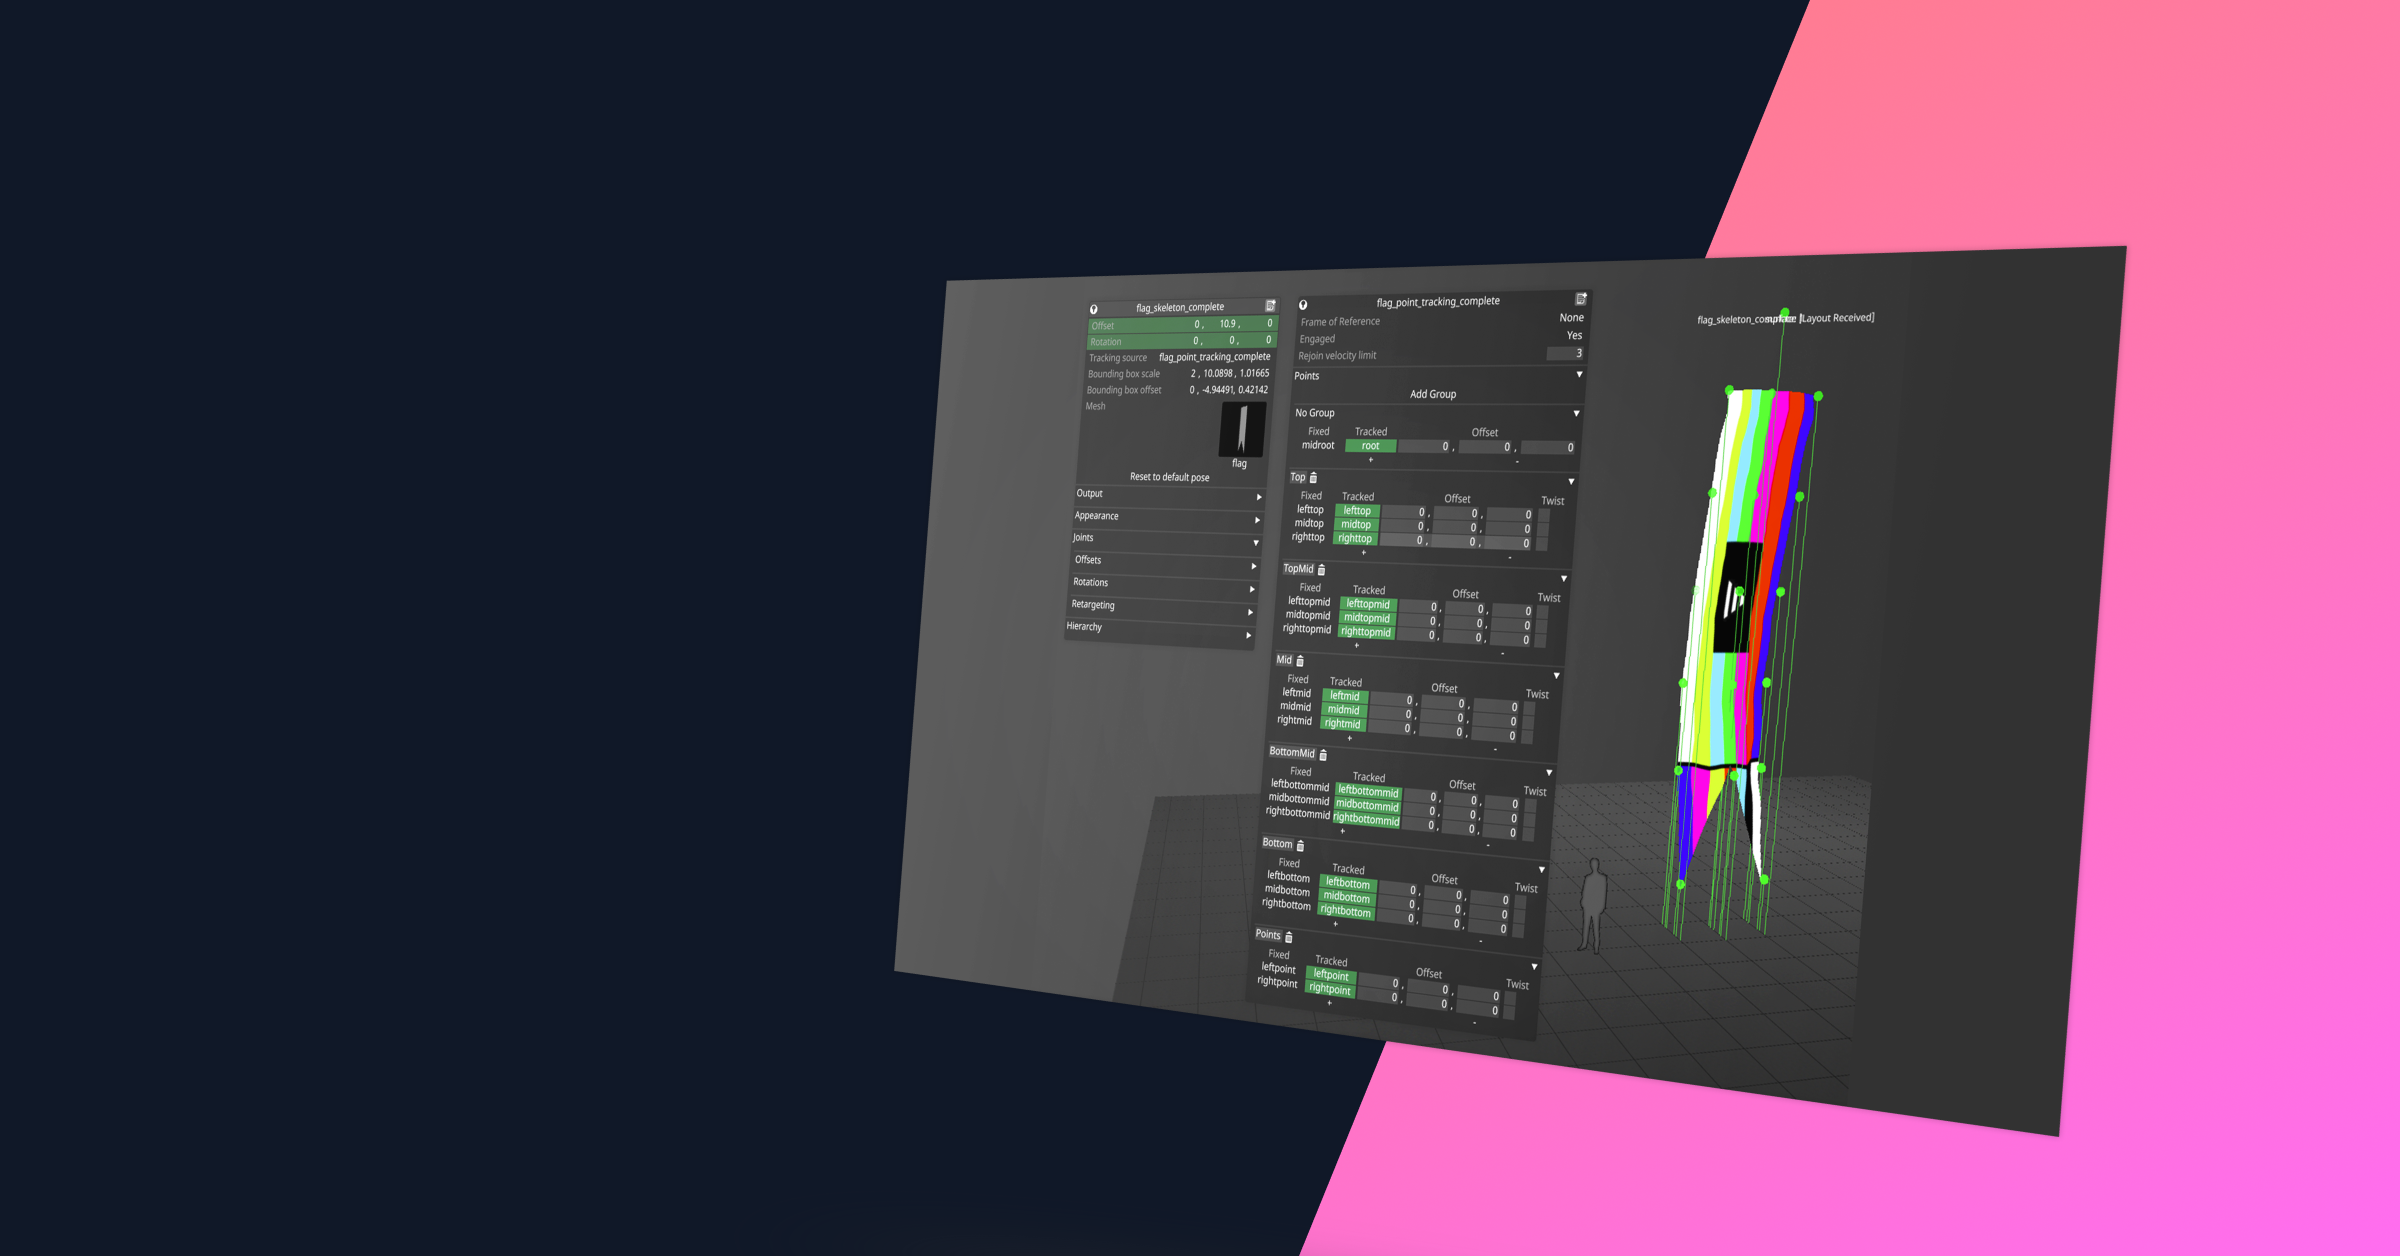2400x1256 pixels.
Task: Select the green rightbottommid tracked point
Action: click(1366, 819)
